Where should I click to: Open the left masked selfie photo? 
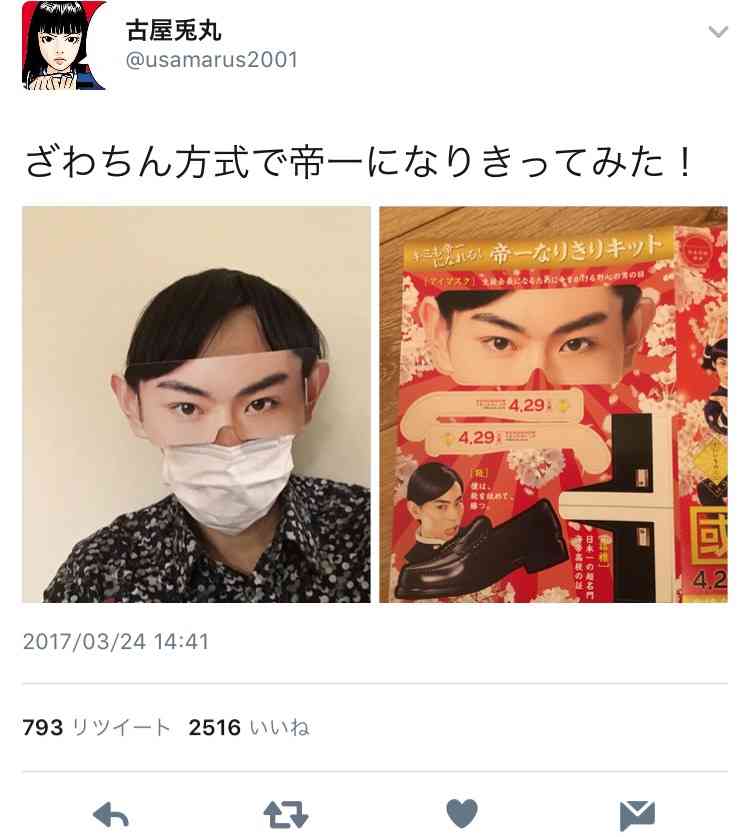click(196, 404)
